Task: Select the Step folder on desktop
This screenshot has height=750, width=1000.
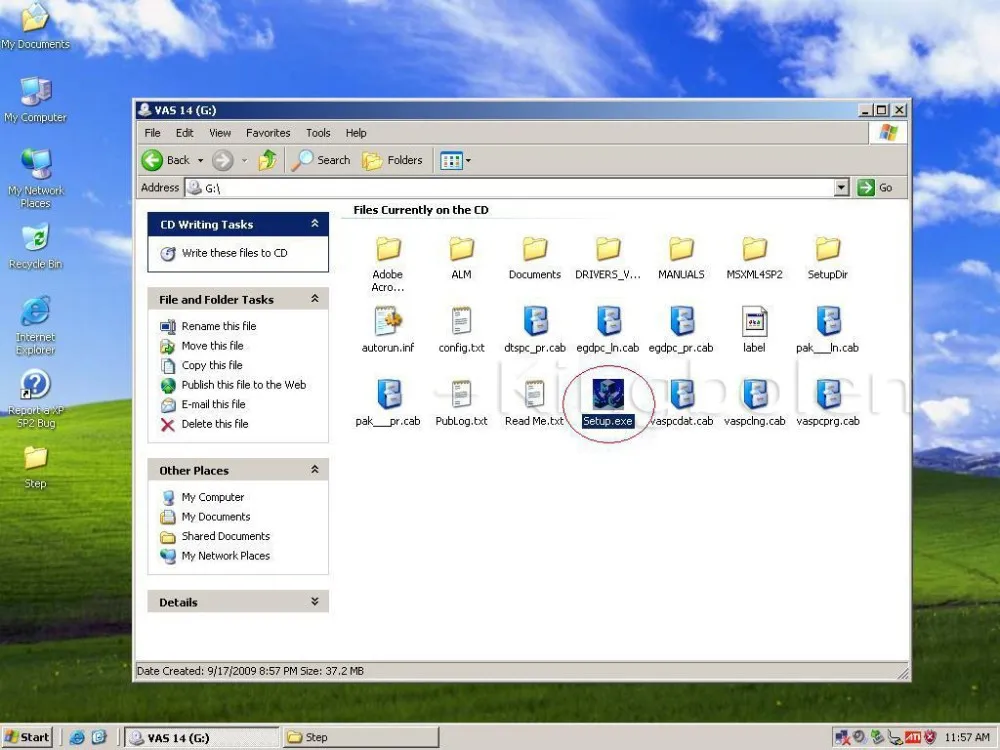Action: 36,467
